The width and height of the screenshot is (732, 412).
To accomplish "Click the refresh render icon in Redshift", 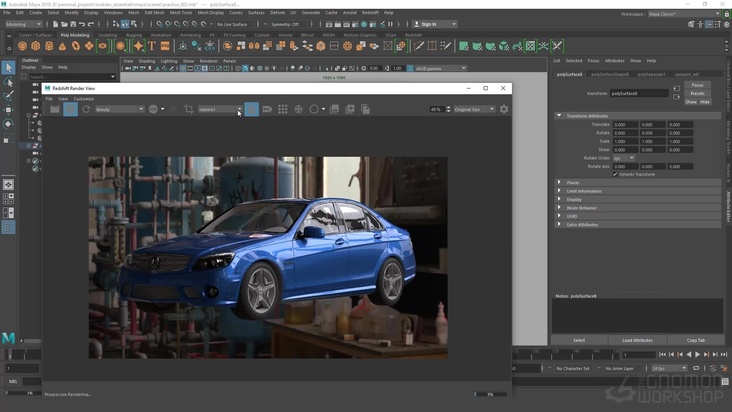I will coord(86,109).
